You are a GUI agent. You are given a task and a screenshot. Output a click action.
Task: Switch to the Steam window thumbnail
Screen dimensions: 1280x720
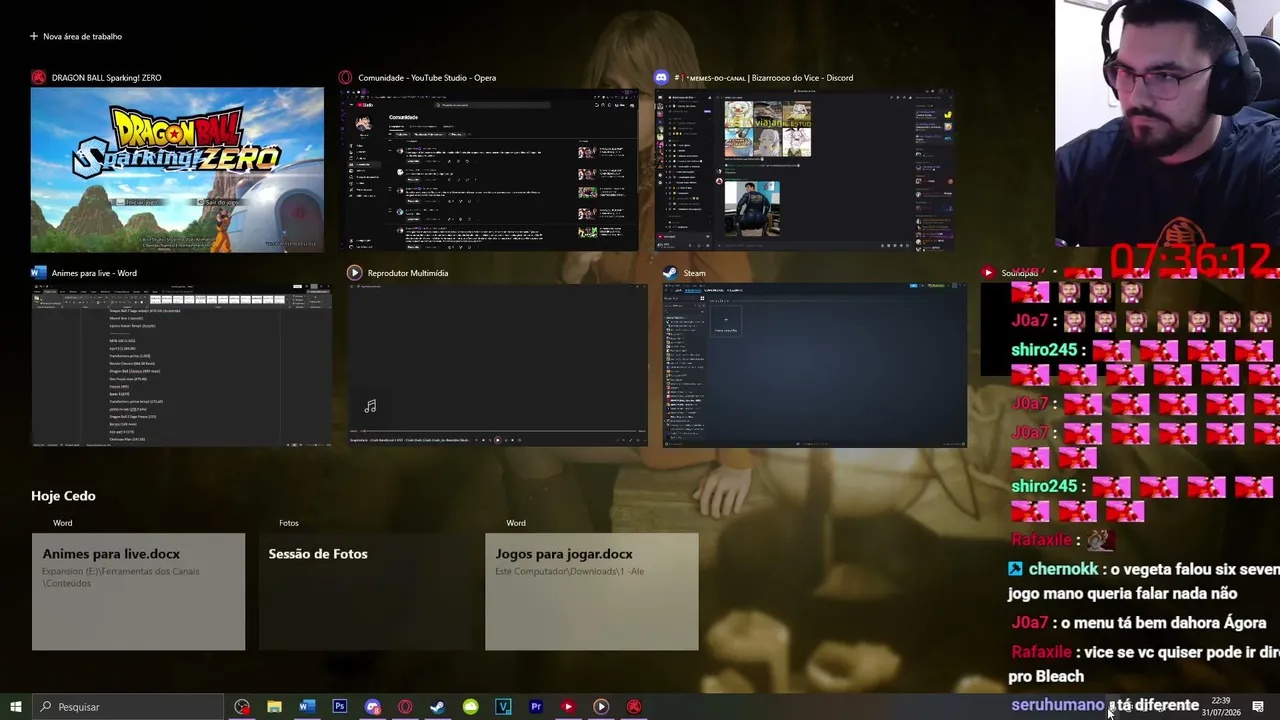point(814,364)
